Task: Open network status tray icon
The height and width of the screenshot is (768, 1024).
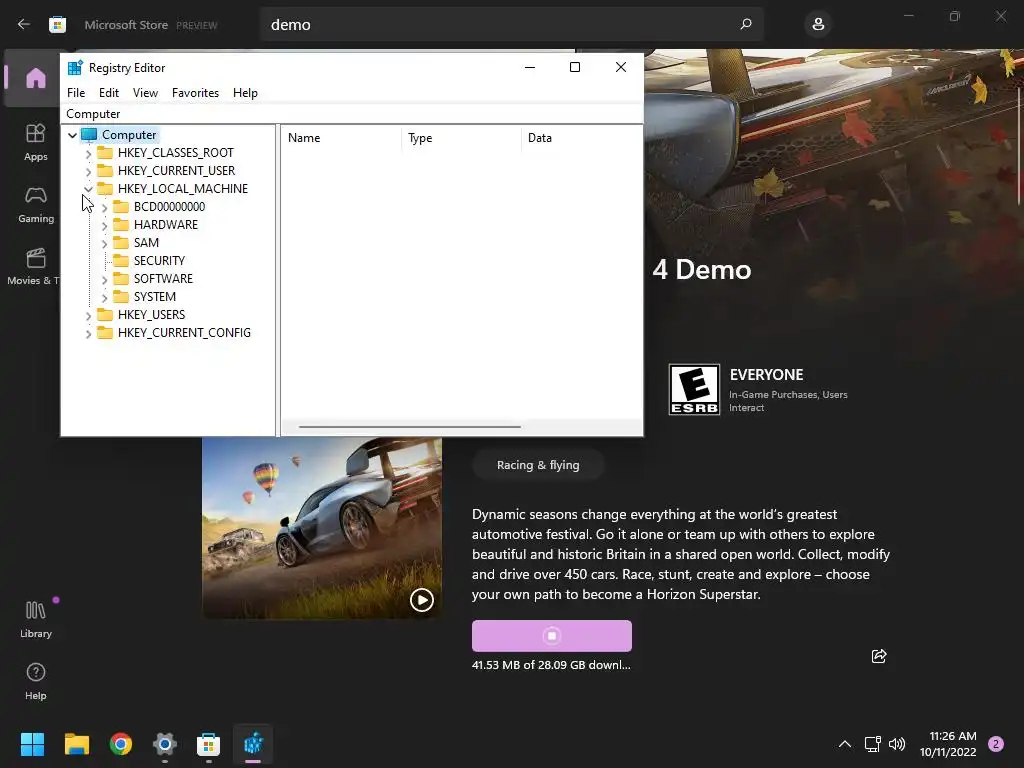Action: (872, 744)
